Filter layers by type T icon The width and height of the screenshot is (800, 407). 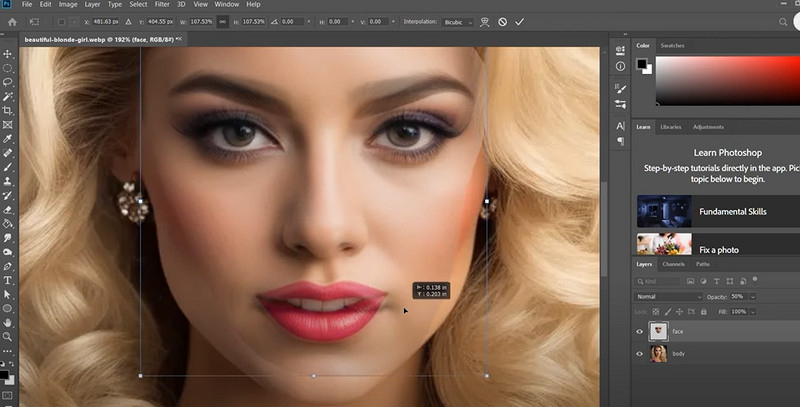tap(716, 281)
